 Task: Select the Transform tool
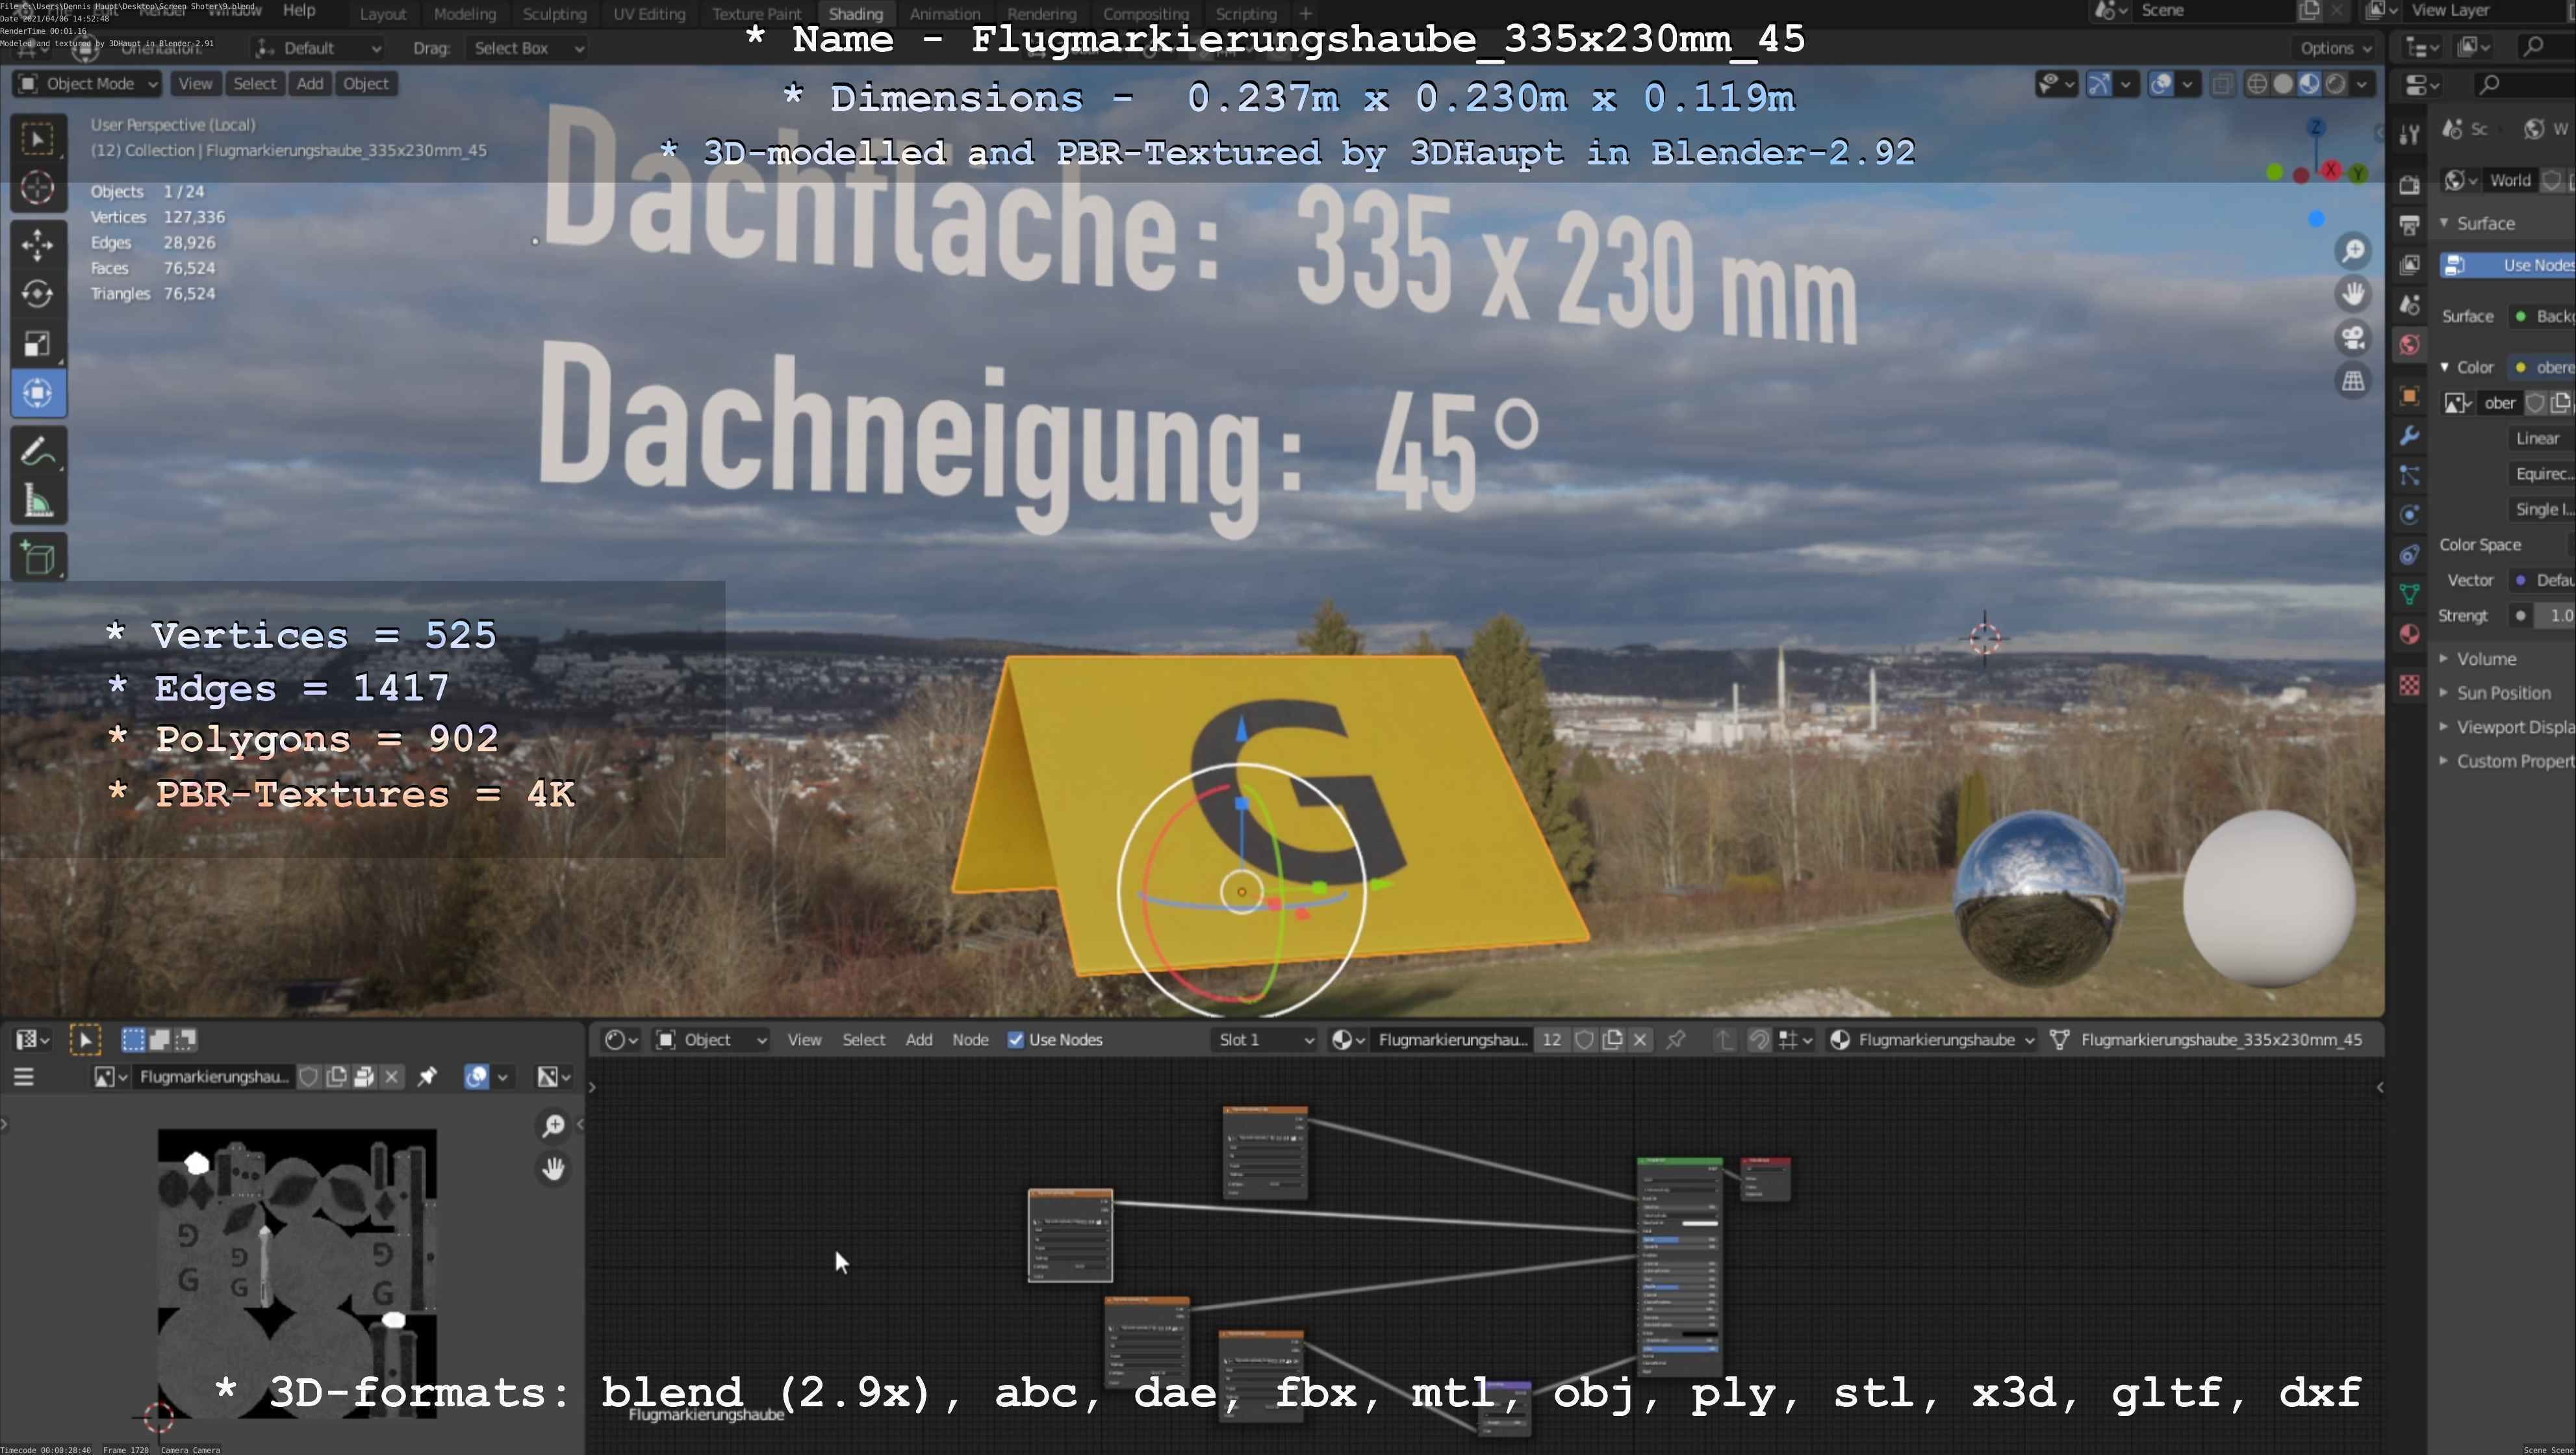38,393
